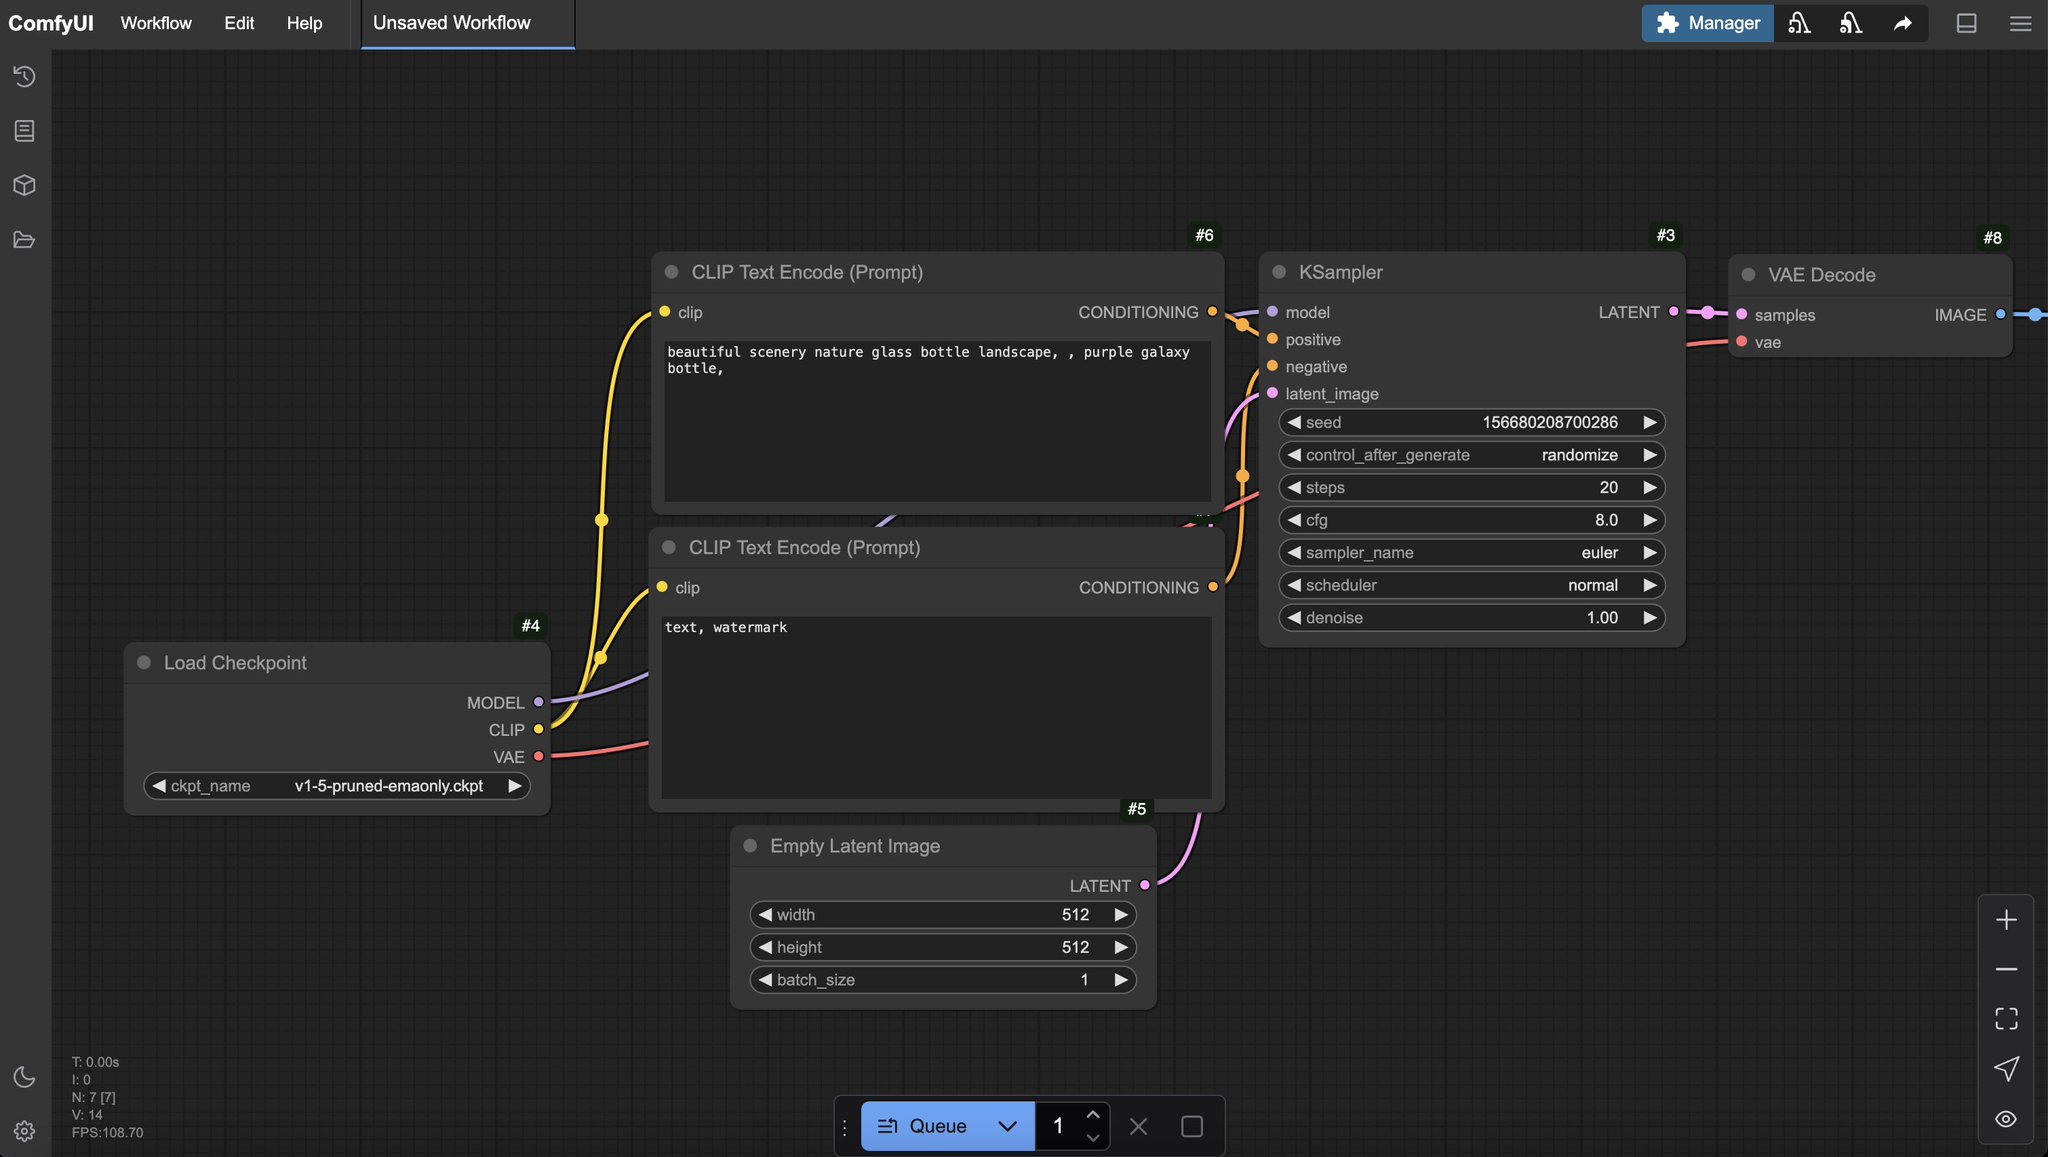Click the second free memory icon beside Manager
This screenshot has height=1157, width=2048.
click(1851, 23)
